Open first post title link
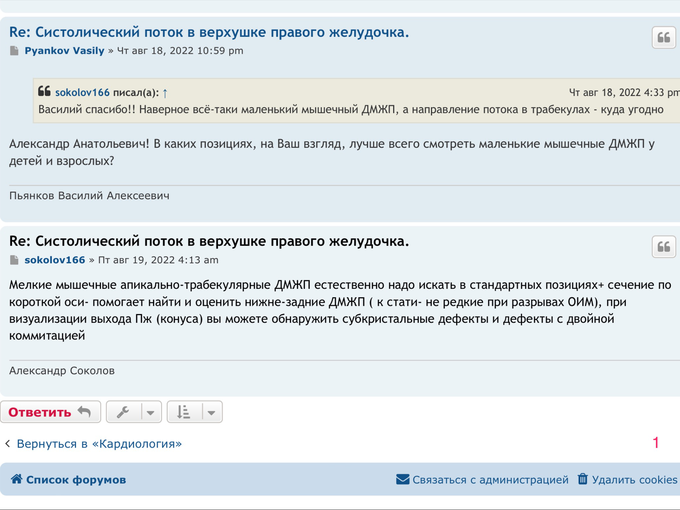 pyautogui.click(x=209, y=32)
